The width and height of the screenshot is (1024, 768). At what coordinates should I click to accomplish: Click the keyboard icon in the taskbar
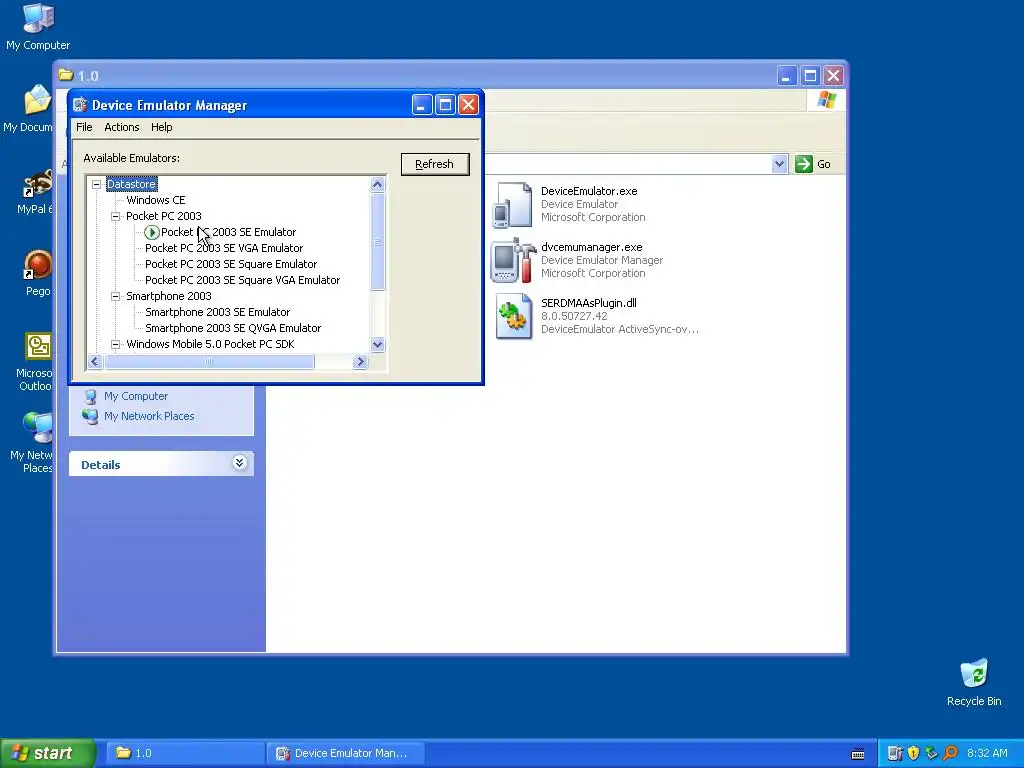(858, 754)
